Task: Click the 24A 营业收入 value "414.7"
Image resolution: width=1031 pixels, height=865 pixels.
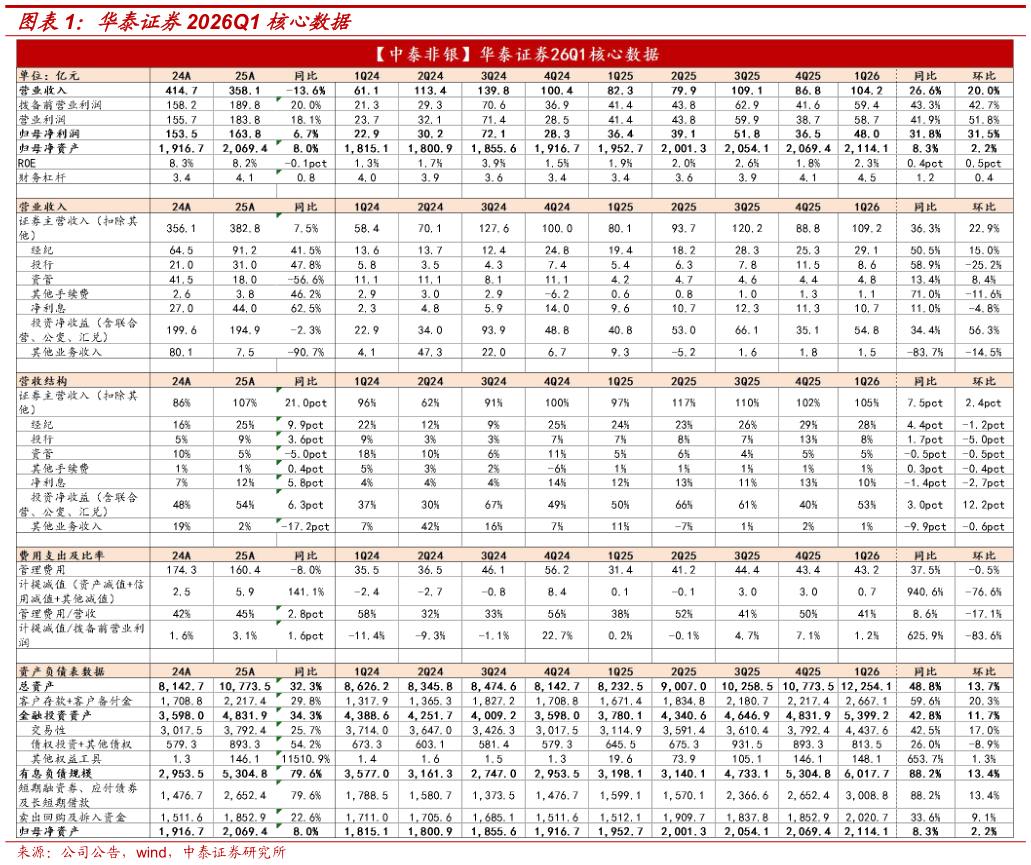Action: tap(181, 91)
